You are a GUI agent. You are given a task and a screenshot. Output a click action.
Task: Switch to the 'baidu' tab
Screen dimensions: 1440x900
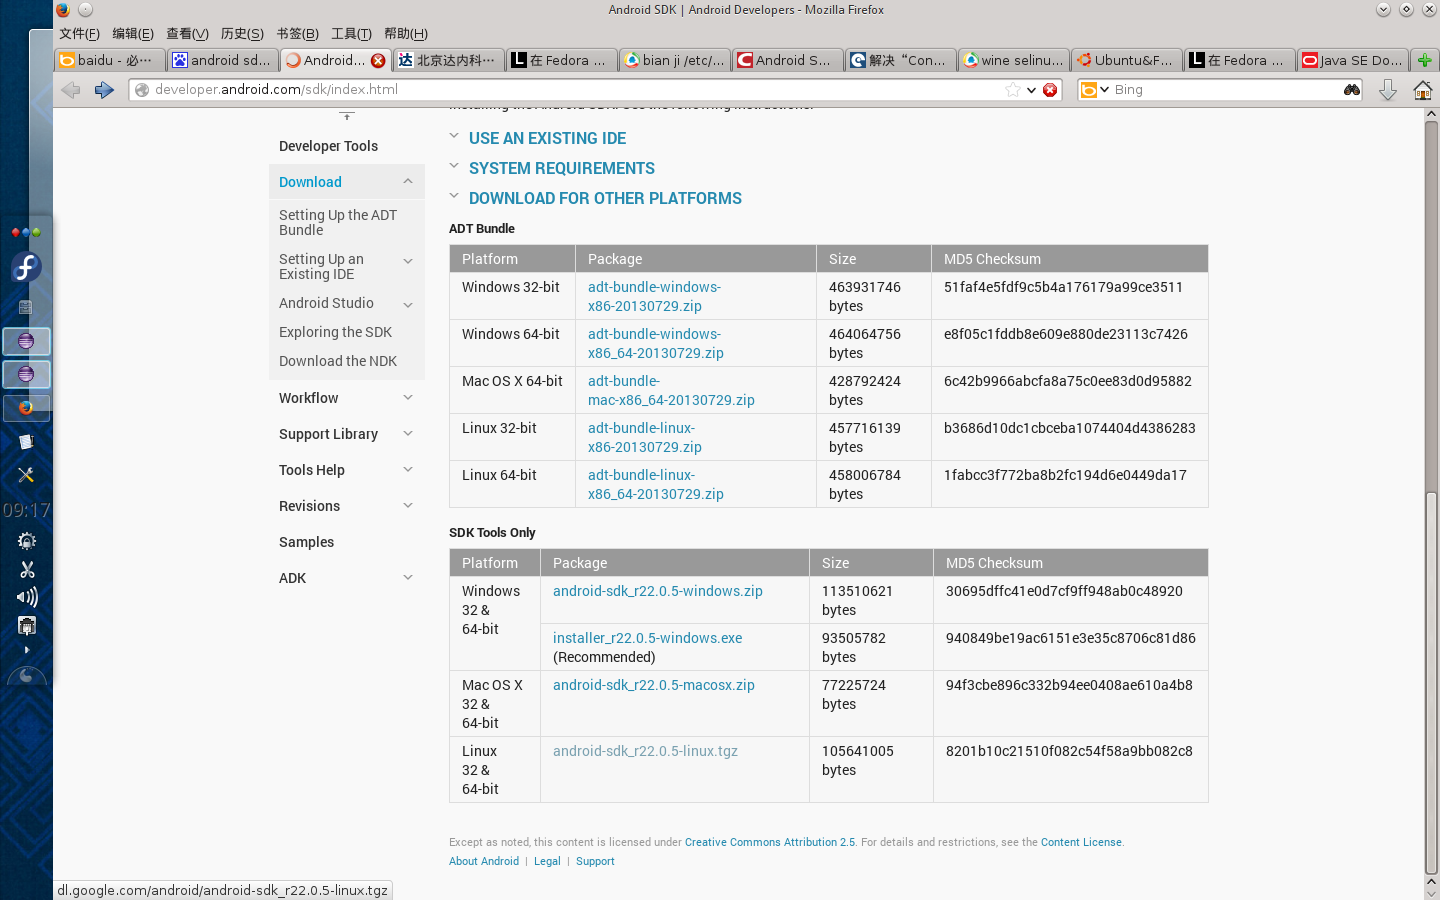[109, 60]
